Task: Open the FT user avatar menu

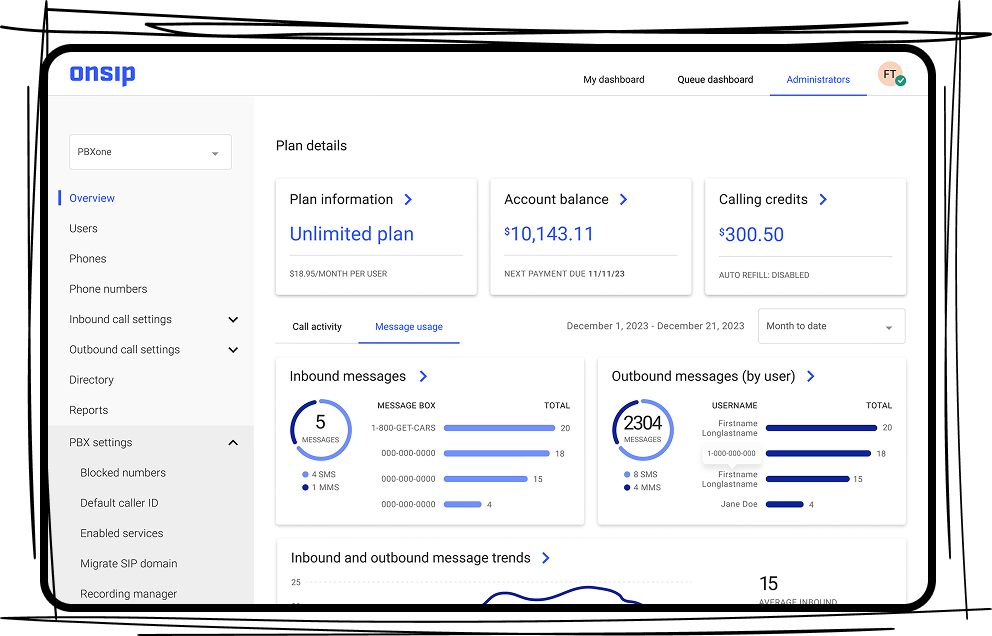Action: click(x=890, y=75)
